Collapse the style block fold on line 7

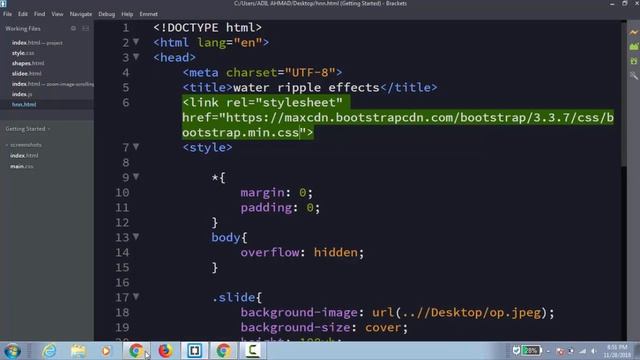[x=136, y=147]
